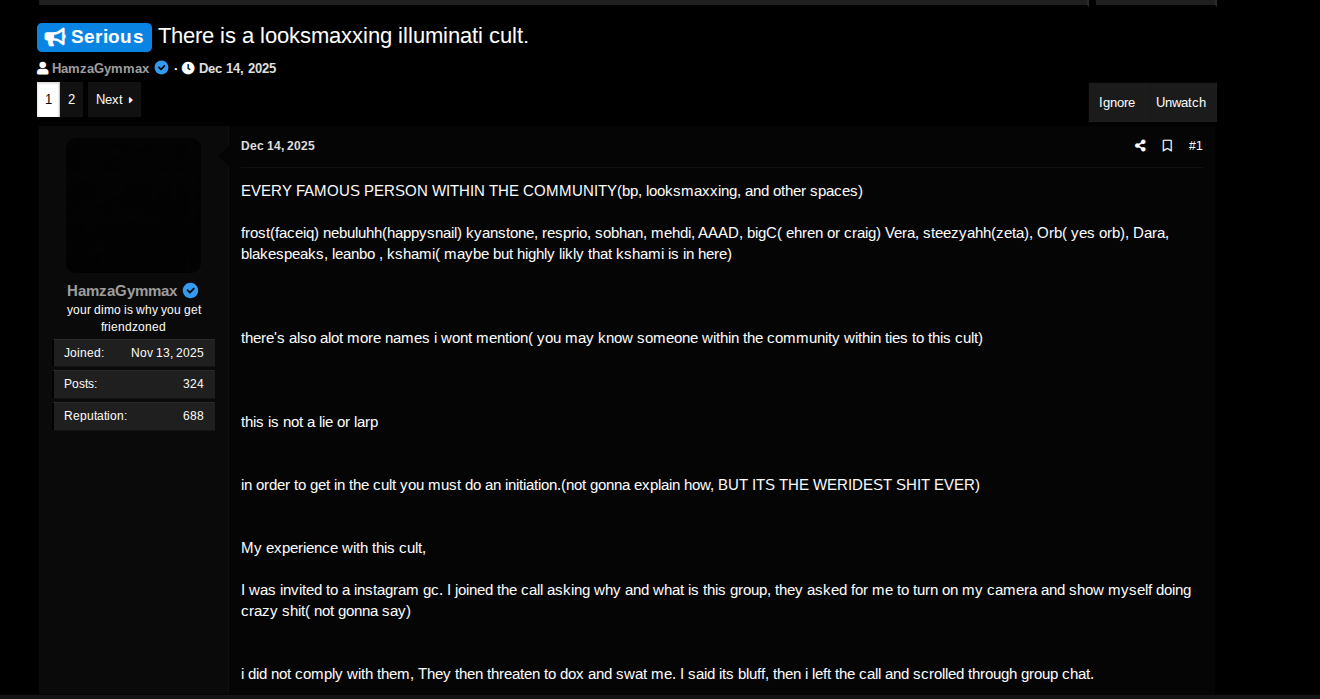Click HamzaGymmax author link under thread title
Screen dimensions: 1320x699
(100, 68)
